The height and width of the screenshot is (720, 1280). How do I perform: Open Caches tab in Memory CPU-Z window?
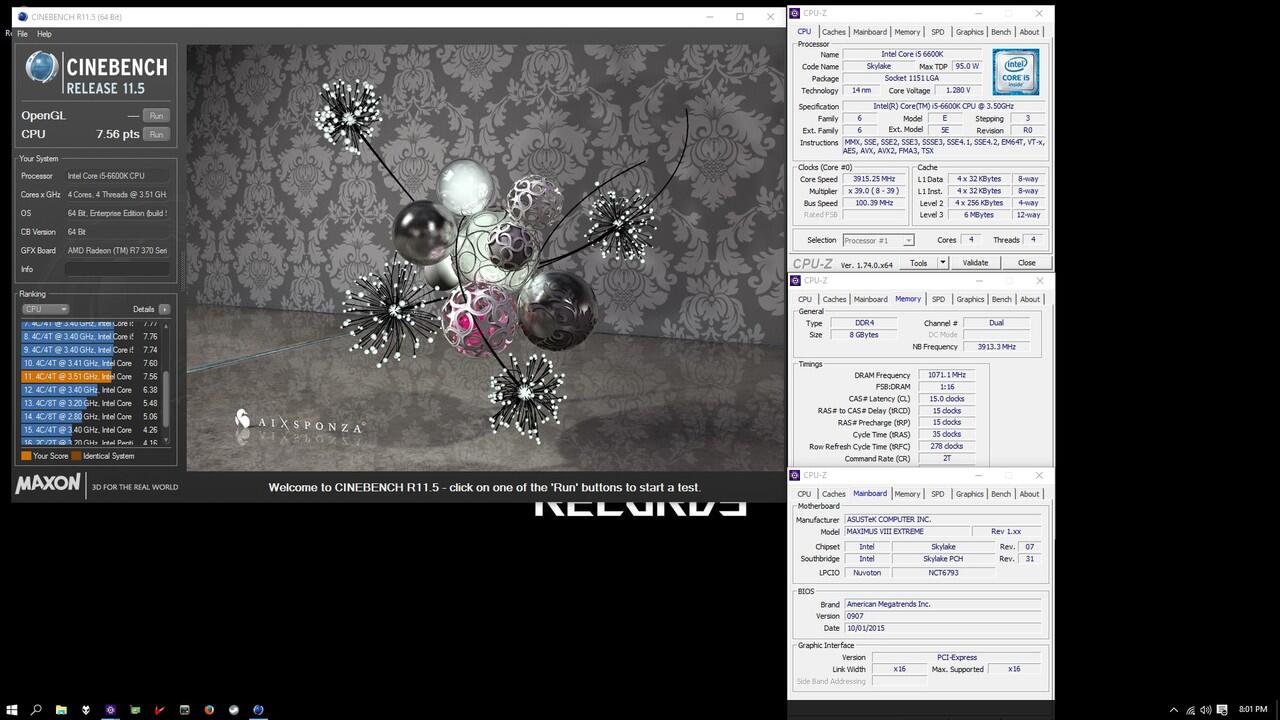point(834,299)
